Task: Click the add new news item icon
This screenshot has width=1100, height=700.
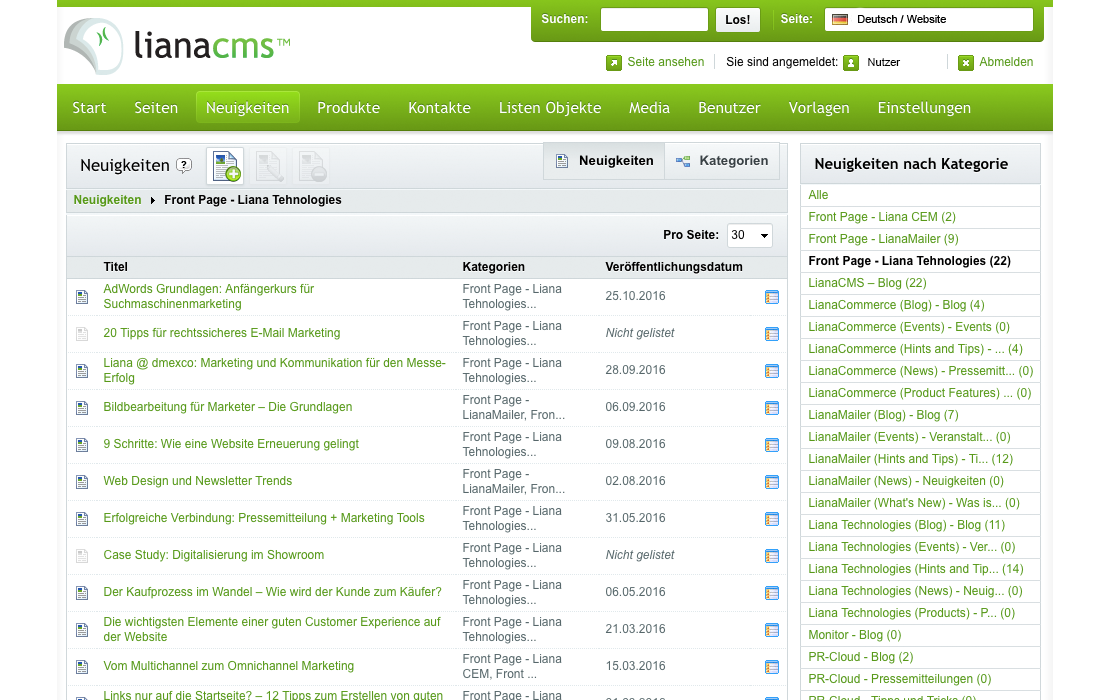Action: [225, 166]
